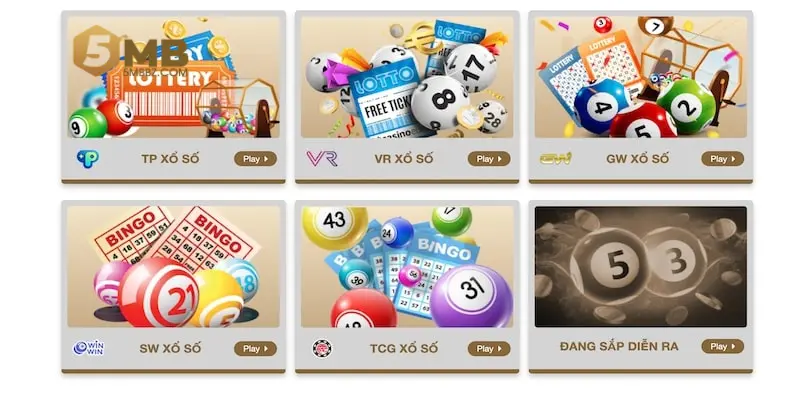Click the TCG poker chip logo
800x400 pixels.
point(322,348)
